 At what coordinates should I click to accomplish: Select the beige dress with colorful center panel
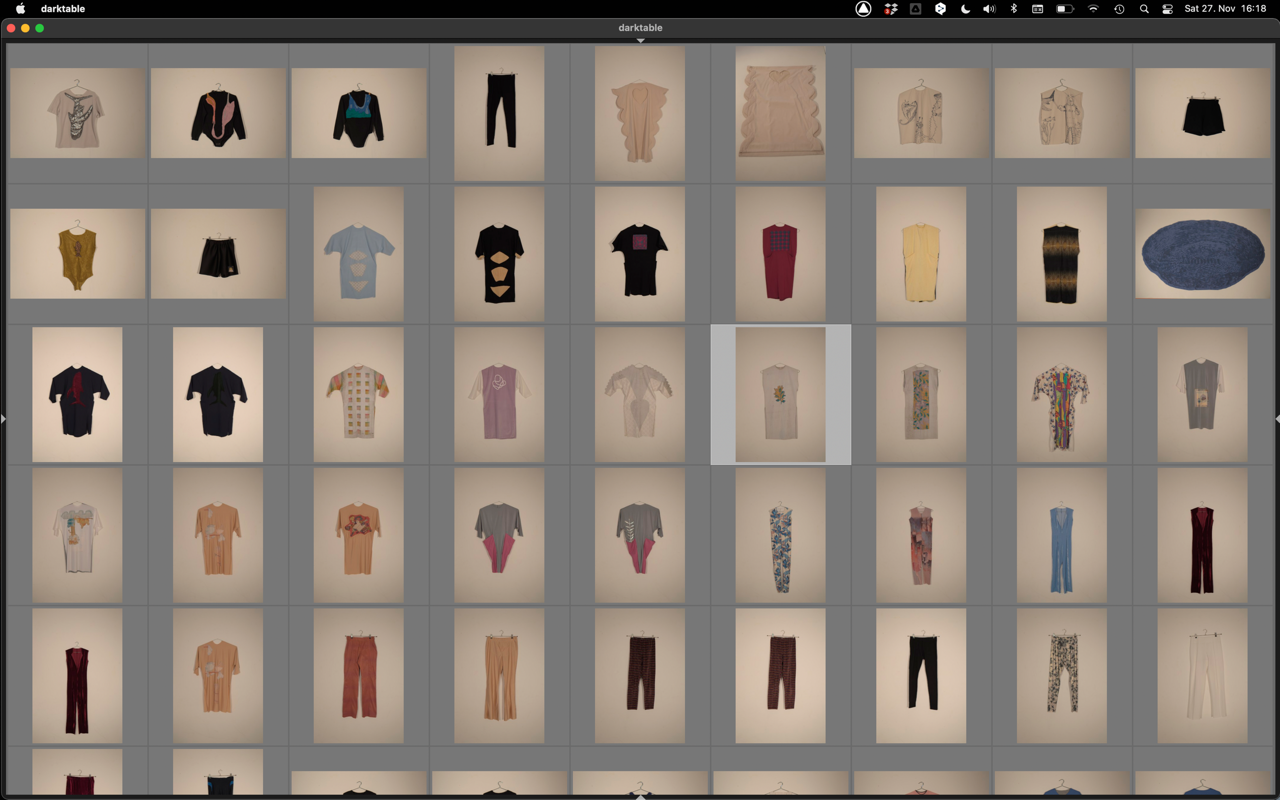[x=921, y=395]
